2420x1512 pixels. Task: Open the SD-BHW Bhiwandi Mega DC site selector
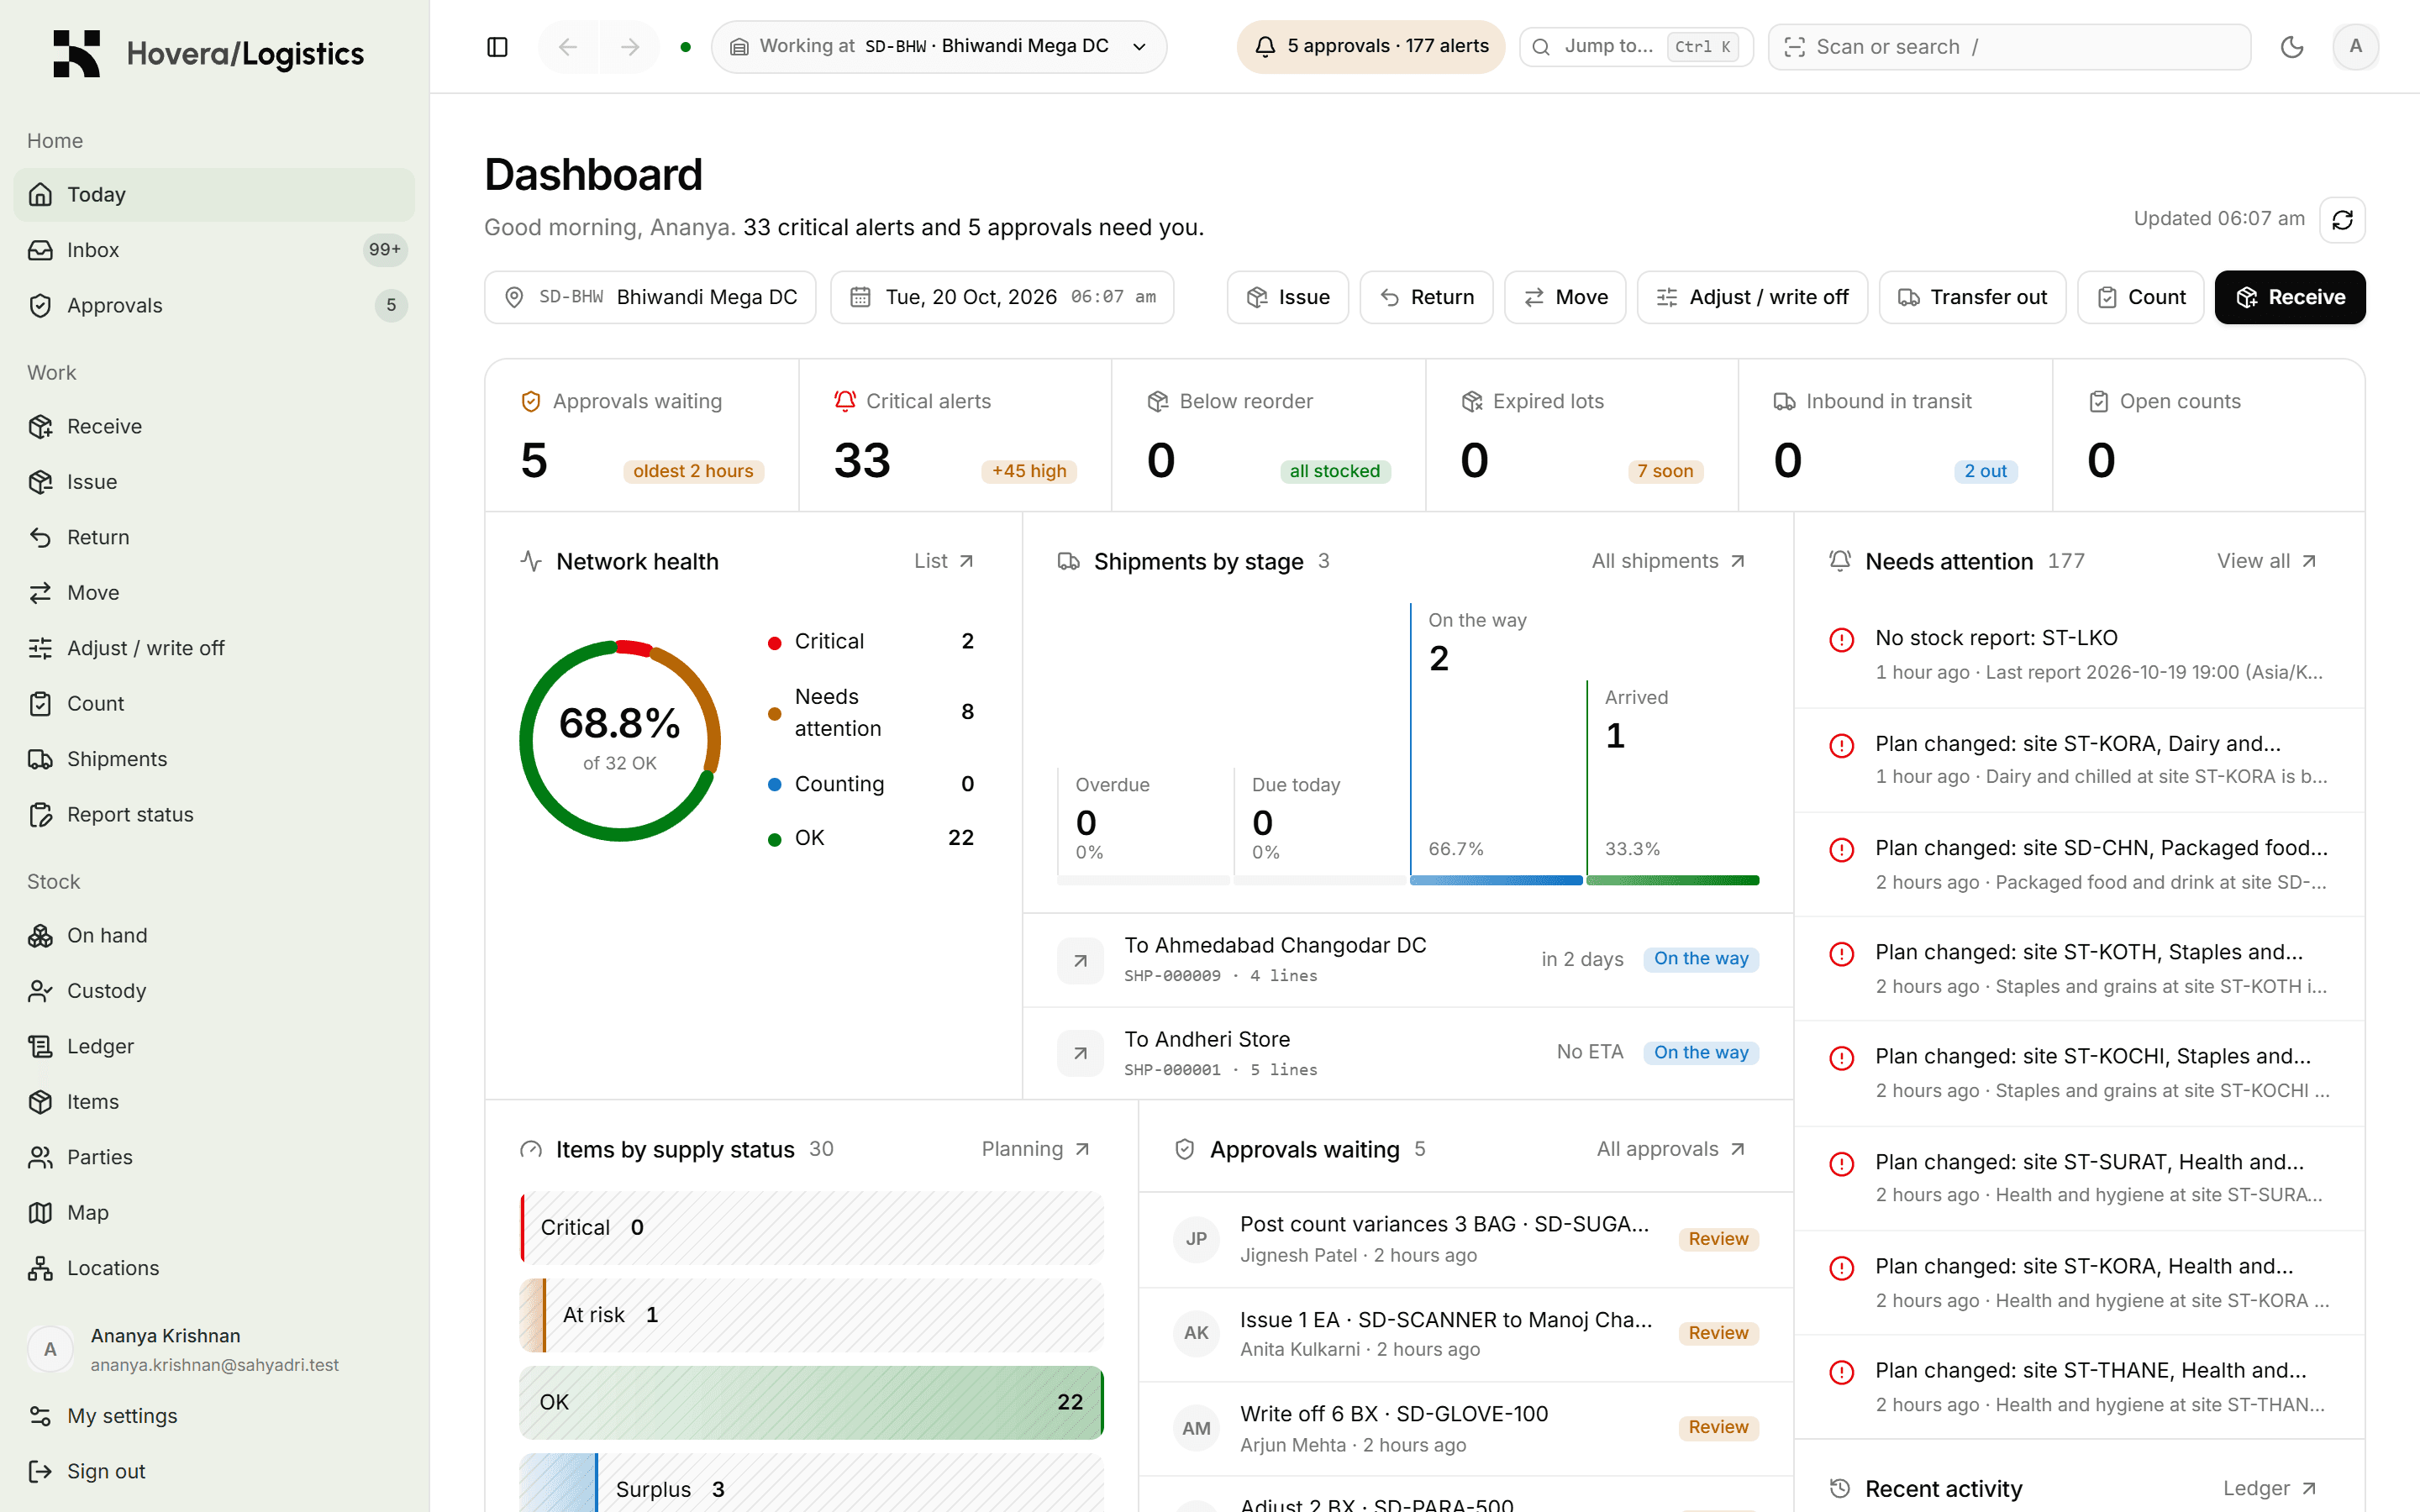[650, 297]
